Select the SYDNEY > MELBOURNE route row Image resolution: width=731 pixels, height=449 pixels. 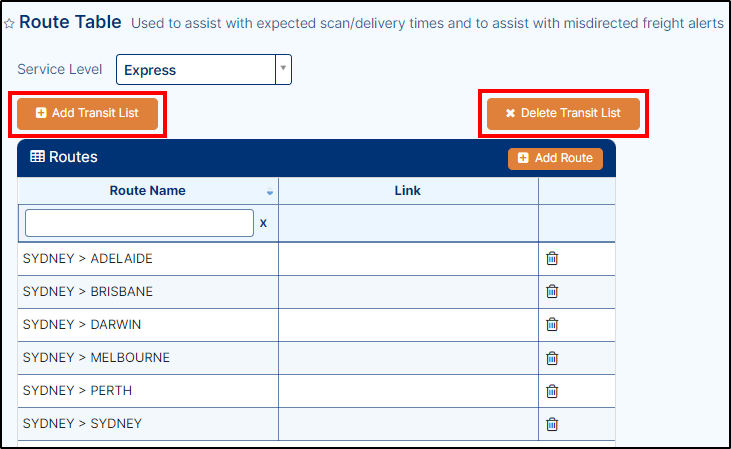pyautogui.click(x=316, y=358)
